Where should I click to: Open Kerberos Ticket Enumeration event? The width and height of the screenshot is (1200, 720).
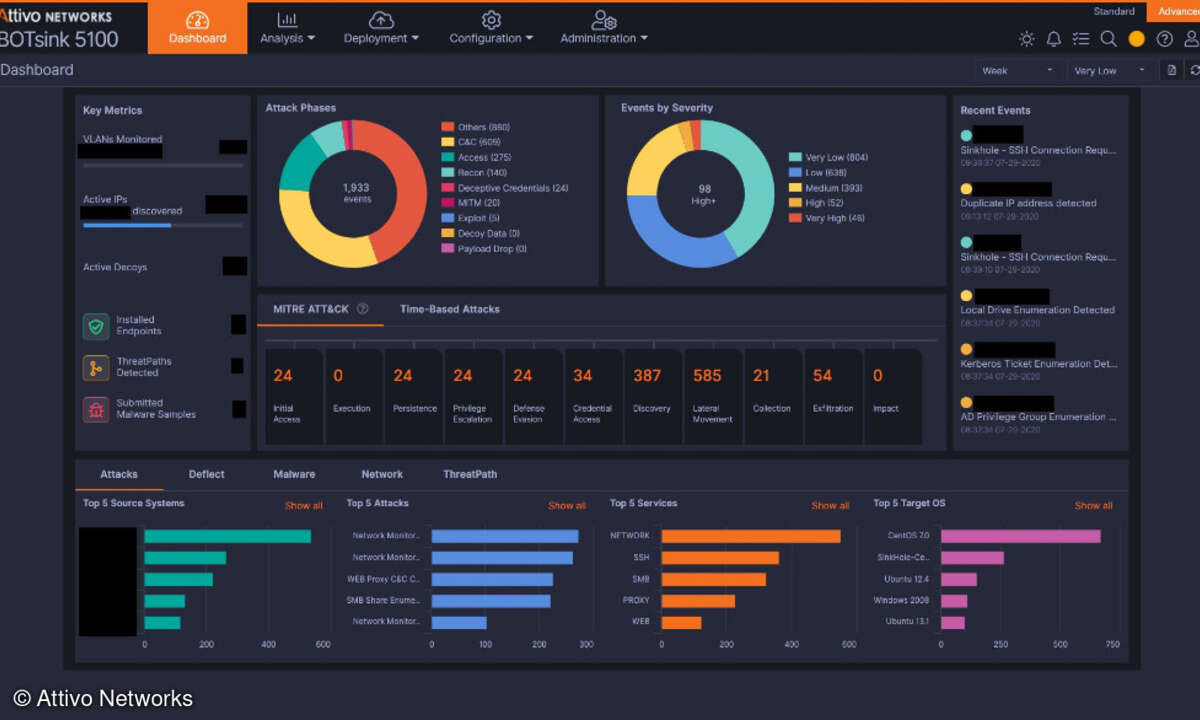[x=1040, y=362]
